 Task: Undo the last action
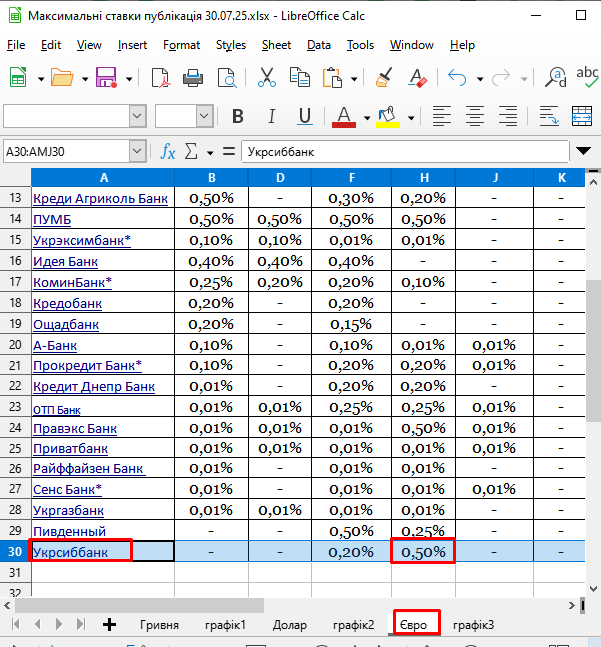(457, 78)
